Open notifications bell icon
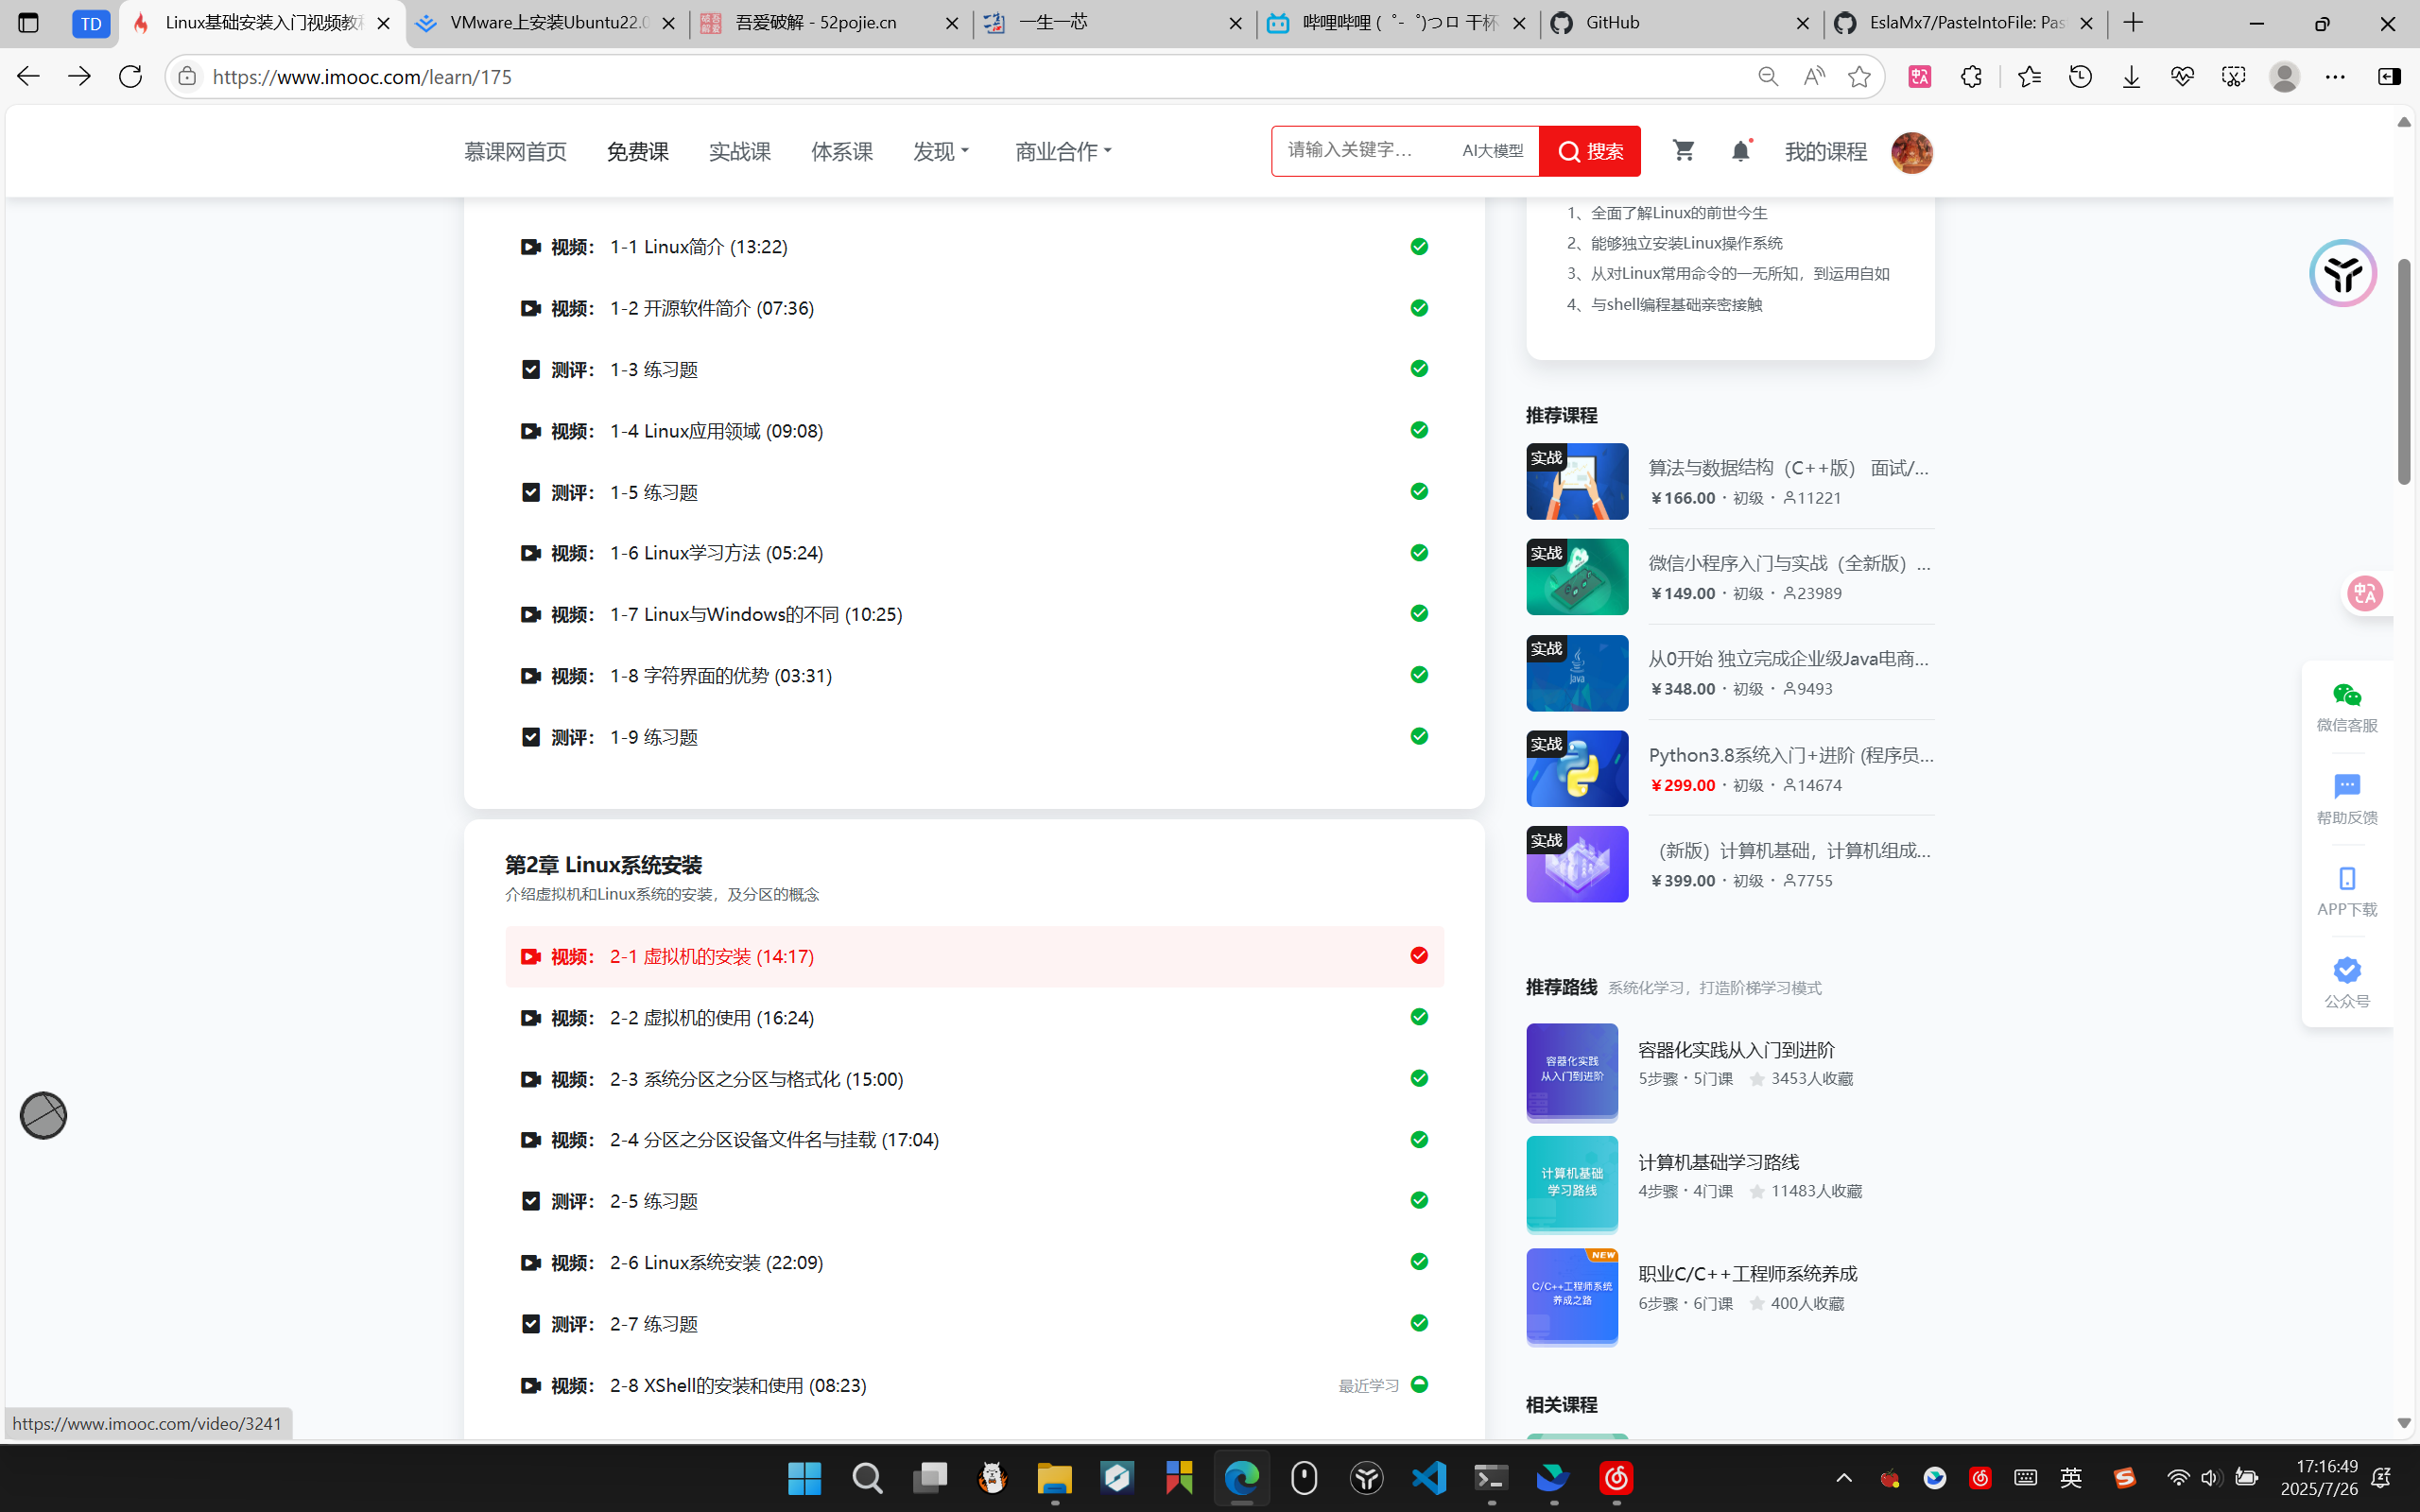This screenshot has height=1512, width=2420. pyautogui.click(x=1740, y=151)
